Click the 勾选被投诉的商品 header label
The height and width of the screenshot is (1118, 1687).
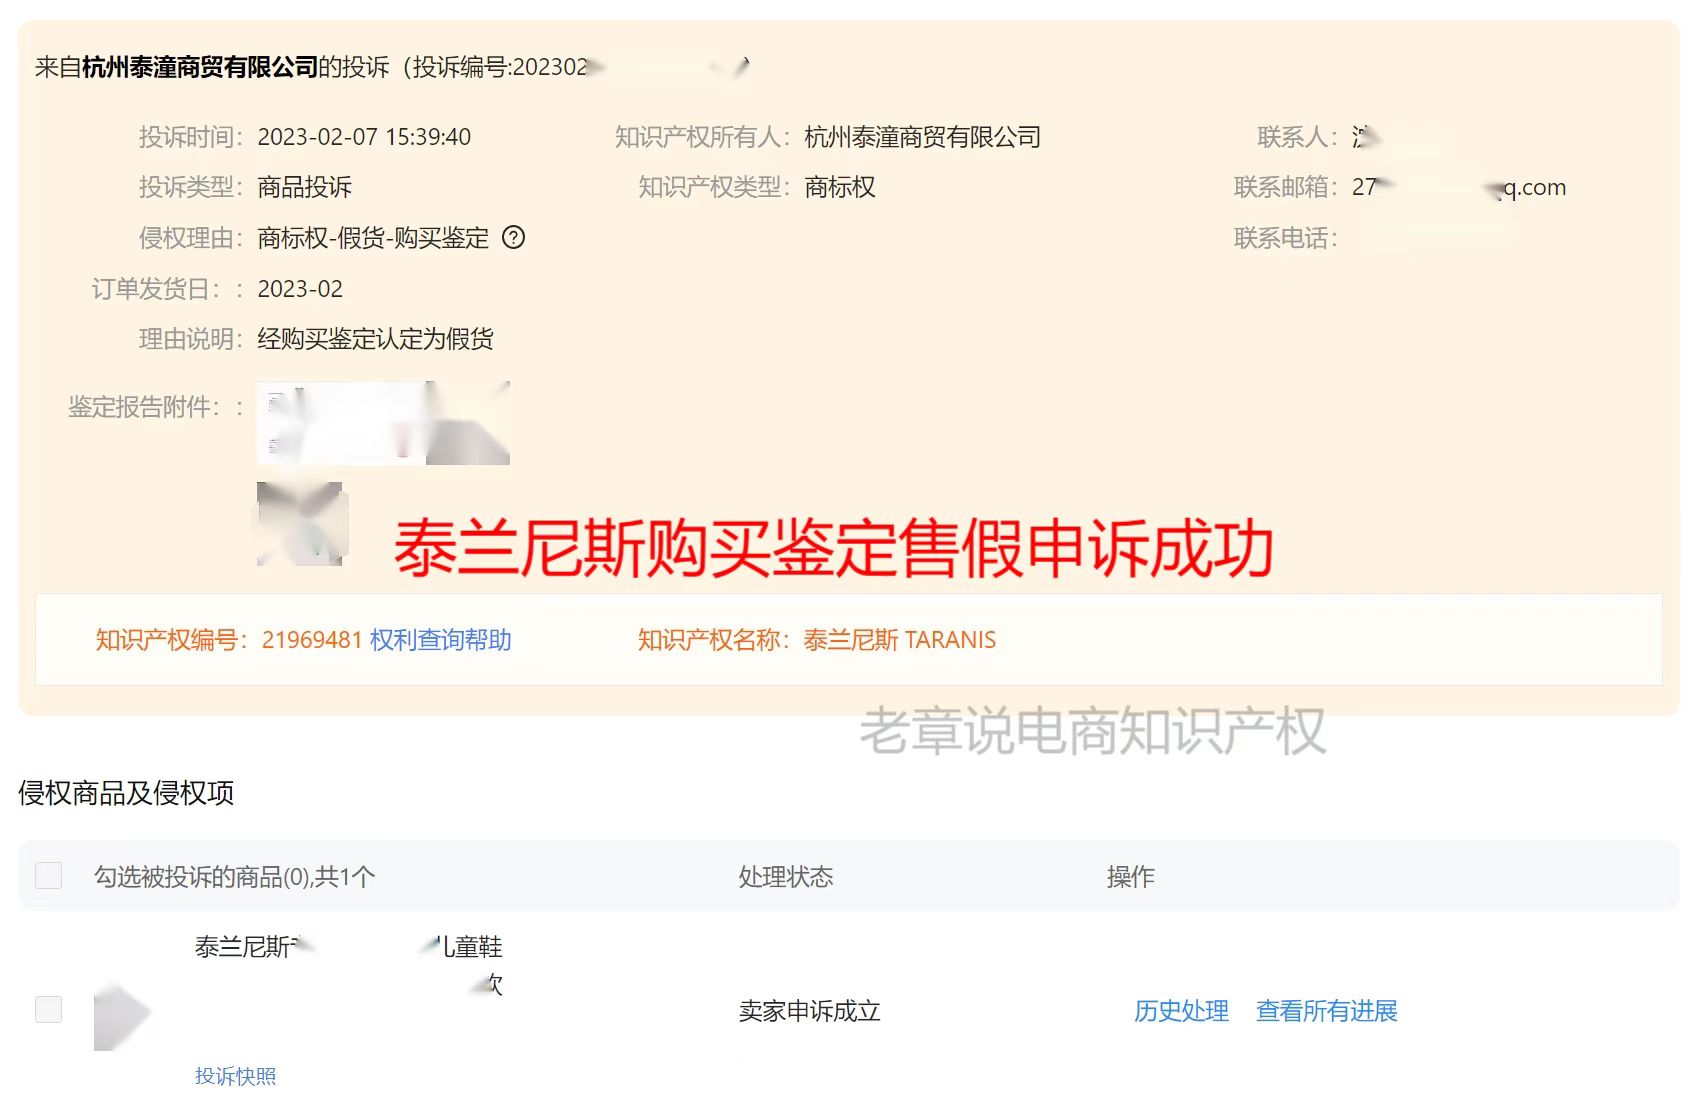tap(234, 877)
